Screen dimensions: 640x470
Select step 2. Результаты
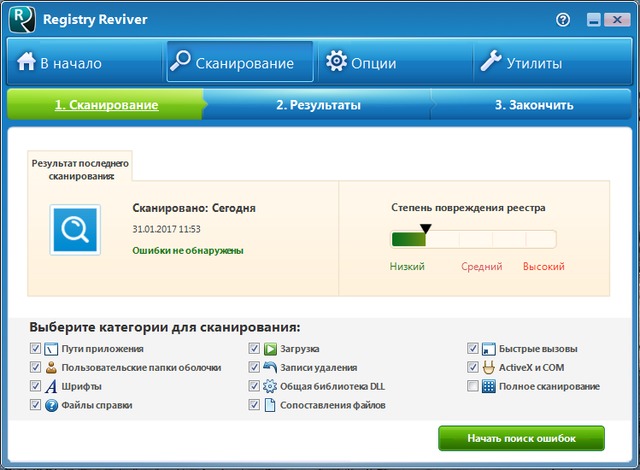[x=318, y=104]
